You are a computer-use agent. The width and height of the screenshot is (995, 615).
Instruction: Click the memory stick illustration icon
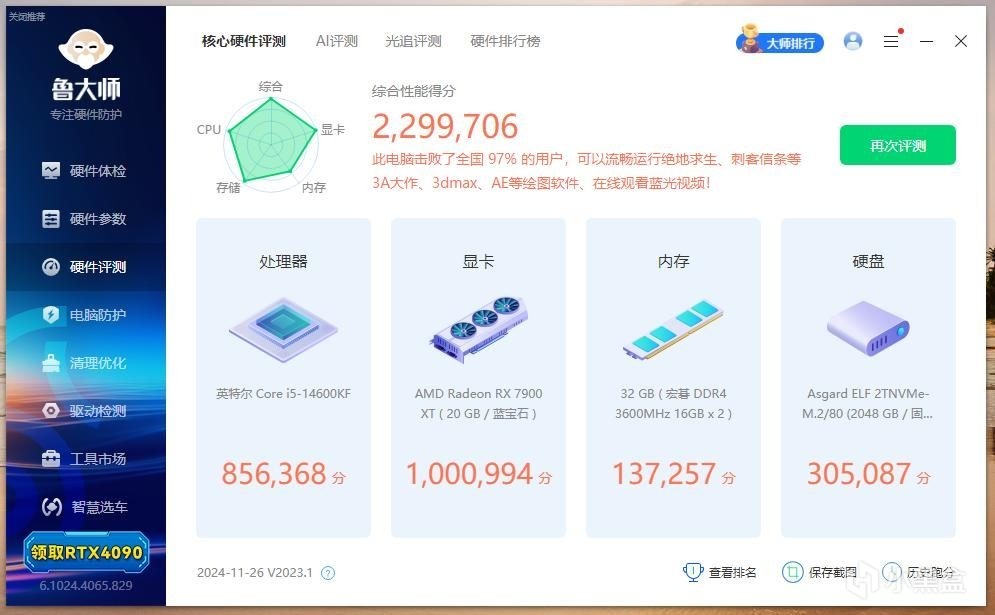click(673, 329)
